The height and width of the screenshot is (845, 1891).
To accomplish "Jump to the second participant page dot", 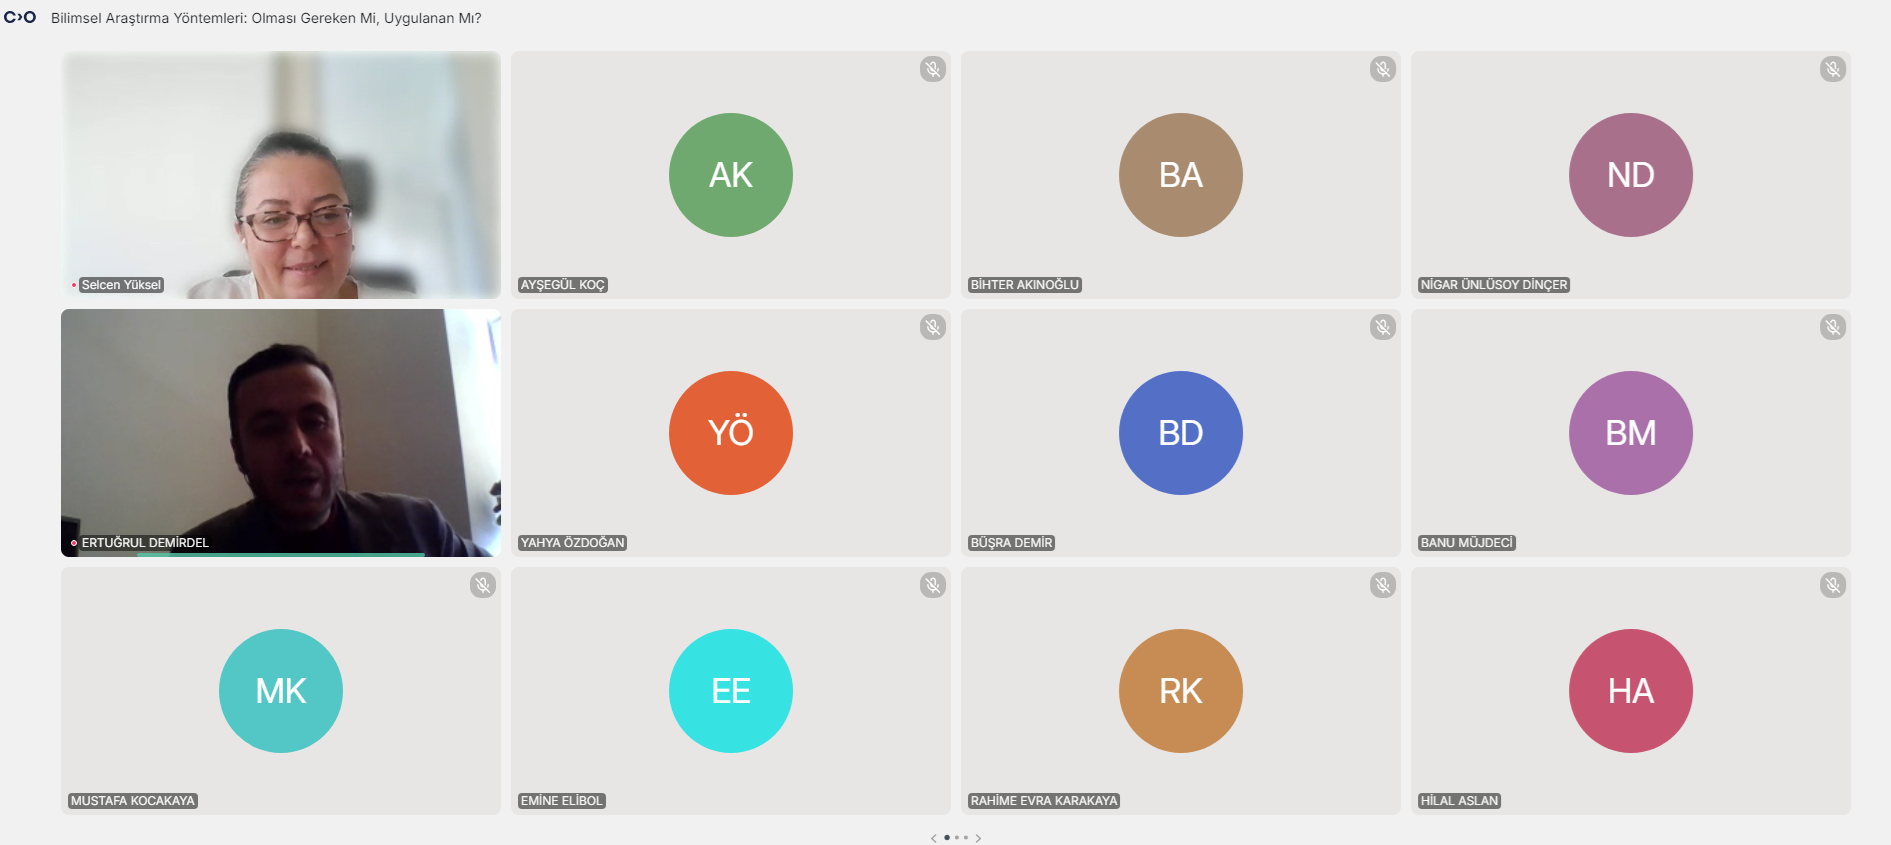I will coord(957,838).
